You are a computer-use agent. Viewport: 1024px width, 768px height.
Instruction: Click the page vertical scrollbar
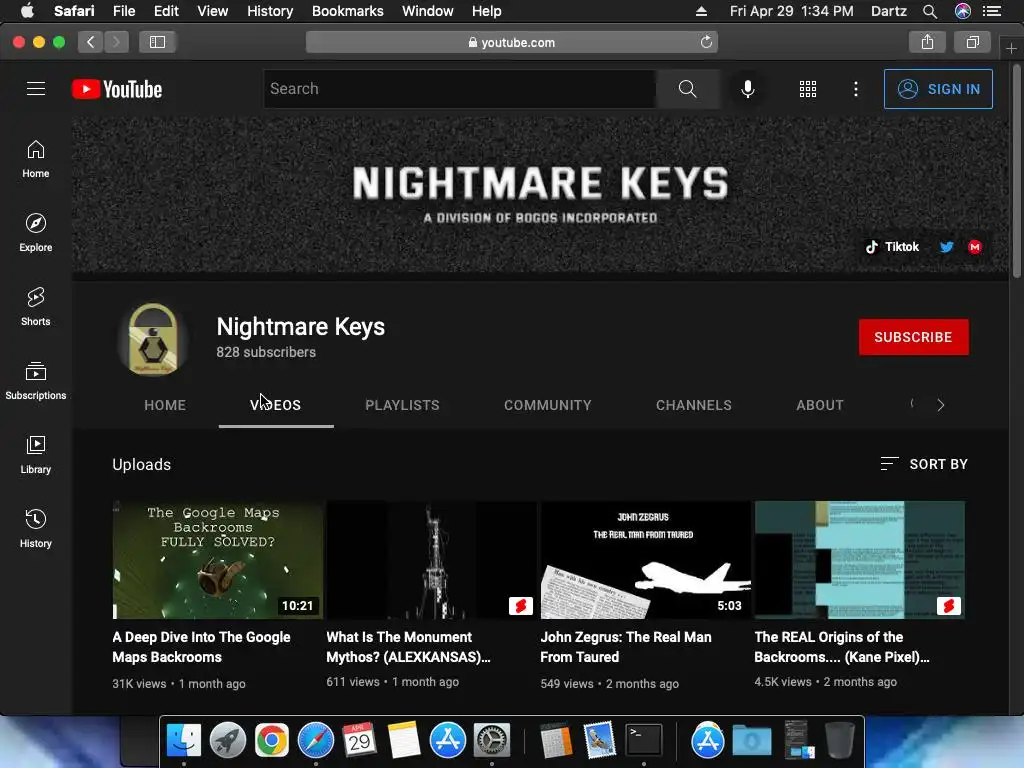(x=1016, y=170)
